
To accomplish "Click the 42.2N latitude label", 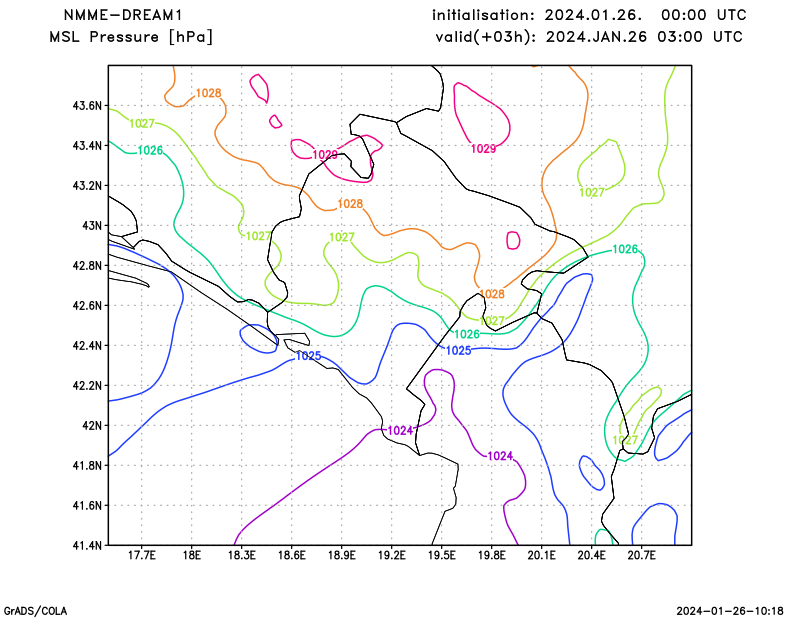I will click(x=87, y=385).
